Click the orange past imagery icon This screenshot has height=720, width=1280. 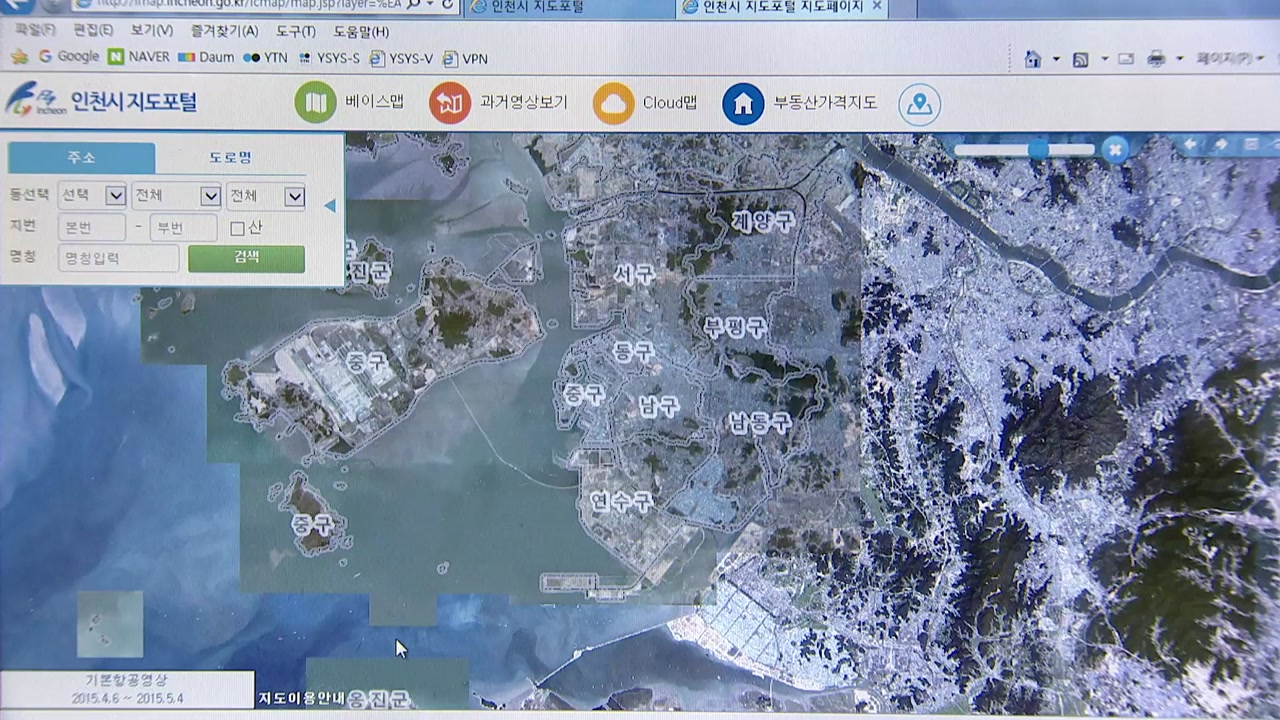(x=450, y=103)
